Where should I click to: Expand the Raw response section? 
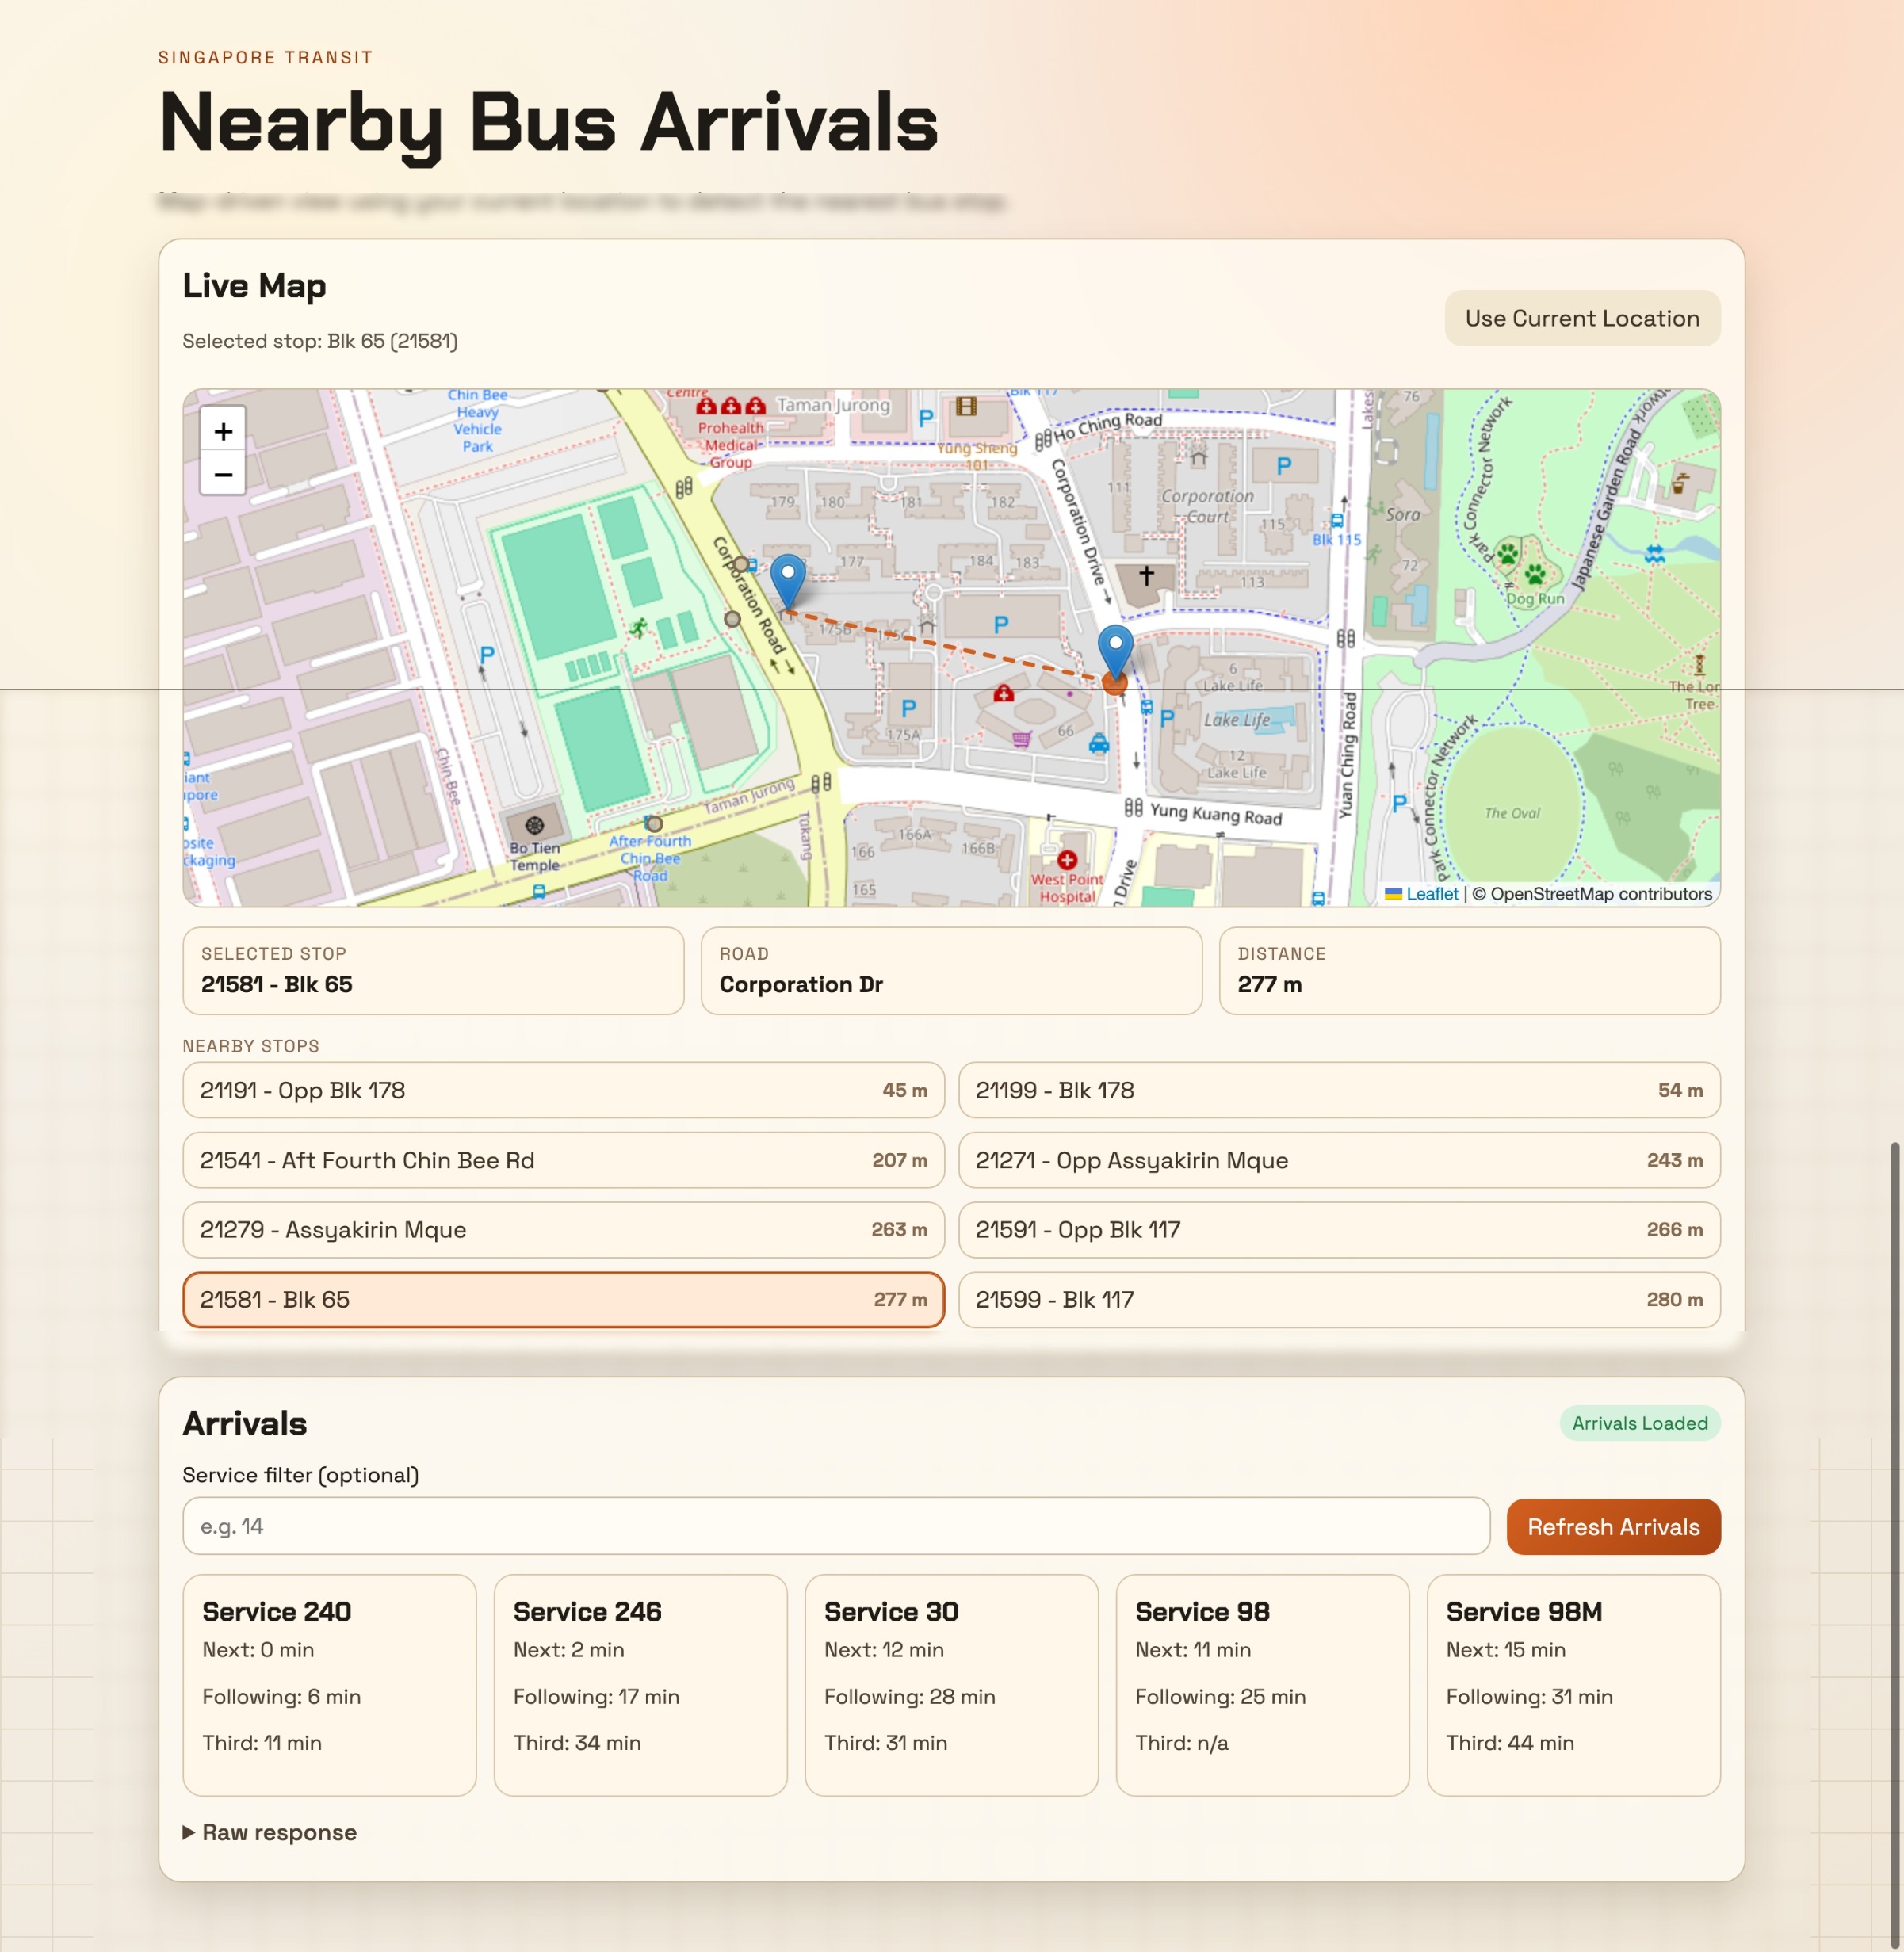[270, 1832]
